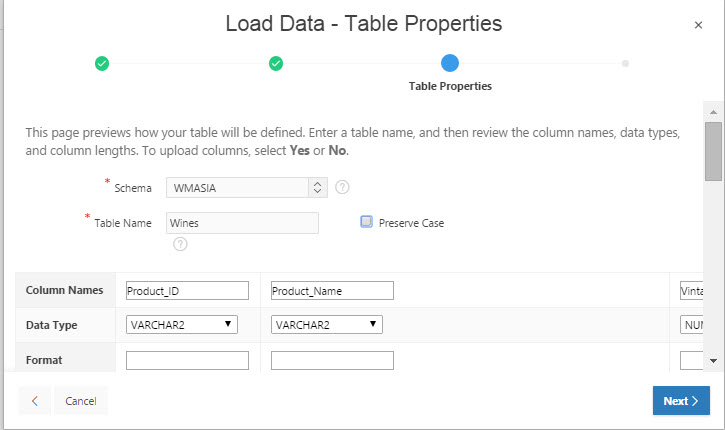Open Data Type dropdown for Product_Name

[327, 324]
